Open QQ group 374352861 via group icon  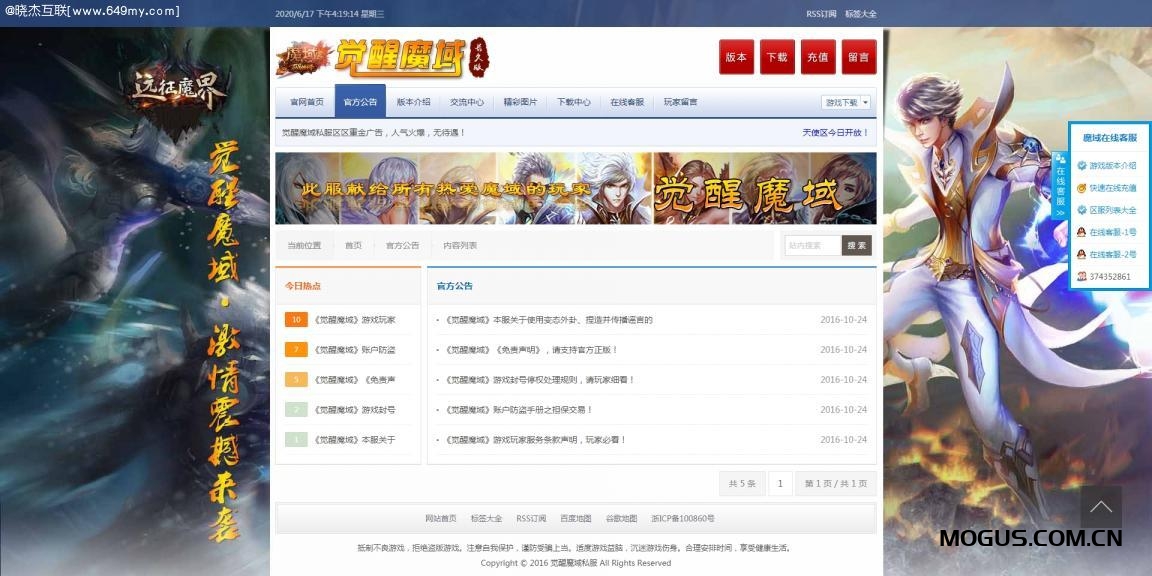(x=1082, y=275)
